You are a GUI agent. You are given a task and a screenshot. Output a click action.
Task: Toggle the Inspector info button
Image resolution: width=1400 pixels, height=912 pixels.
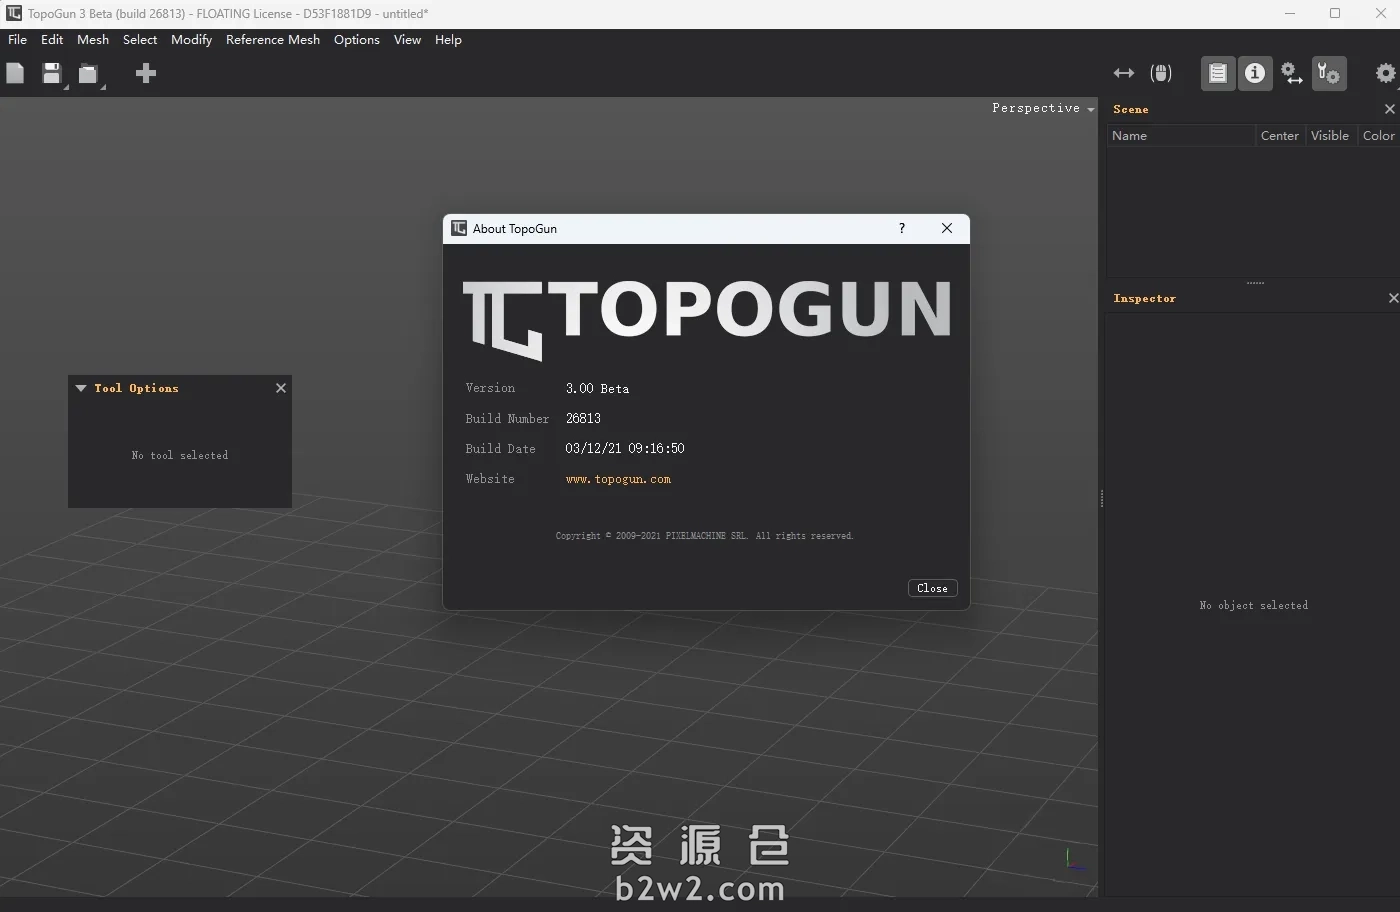pyautogui.click(x=1255, y=73)
